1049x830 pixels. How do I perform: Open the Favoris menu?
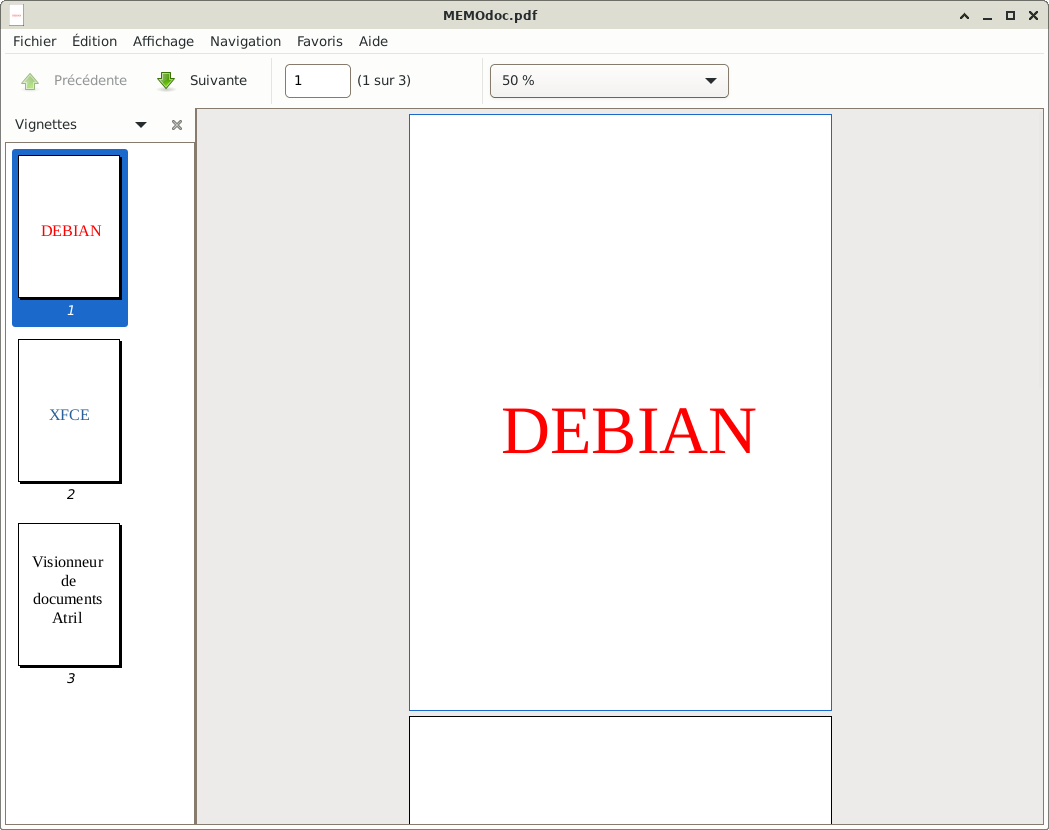(320, 41)
